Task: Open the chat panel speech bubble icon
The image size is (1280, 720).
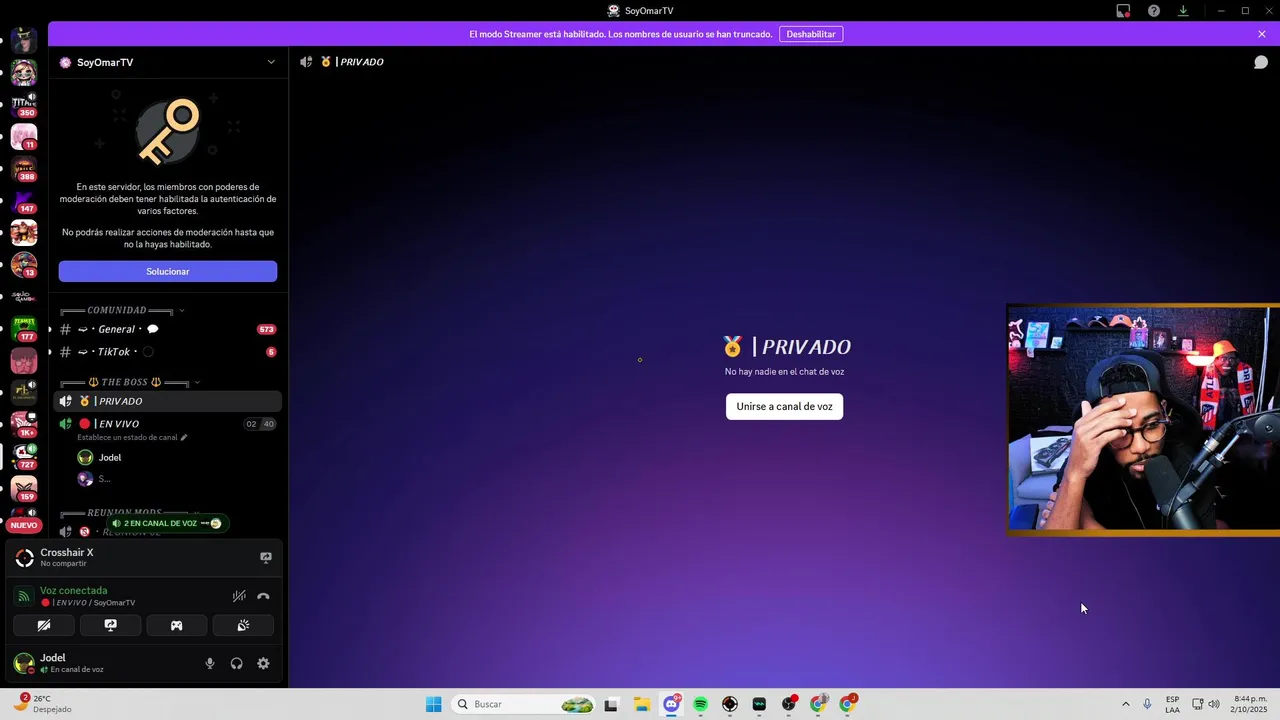Action: click(x=1261, y=62)
